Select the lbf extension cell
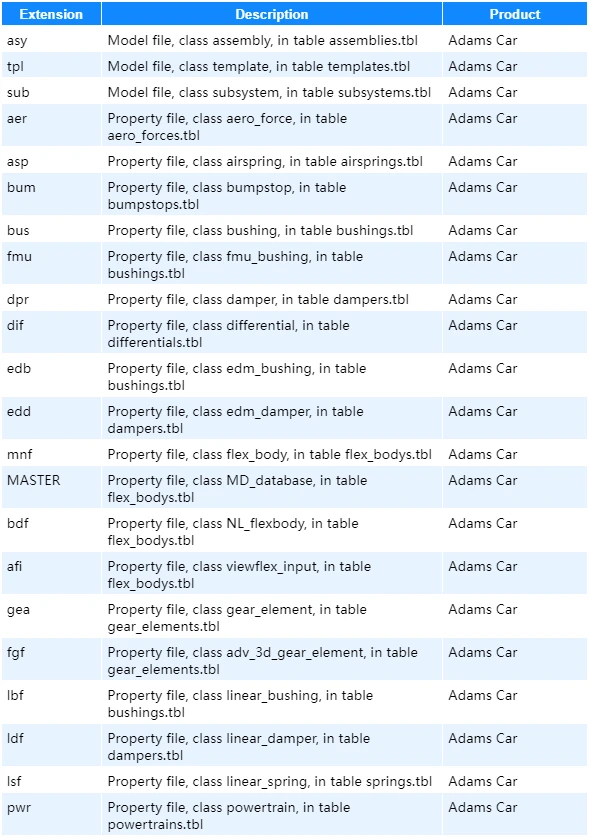The height and width of the screenshot is (837, 589). (51, 704)
